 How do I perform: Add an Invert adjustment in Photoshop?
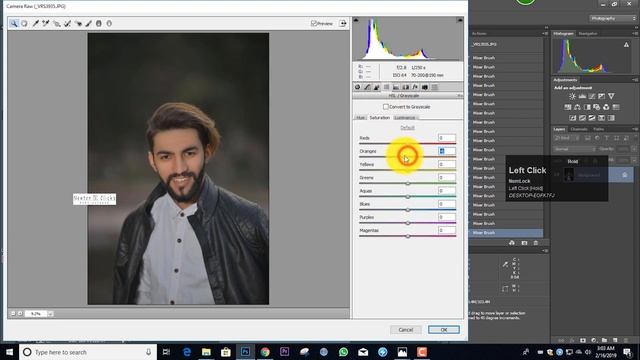(573, 118)
